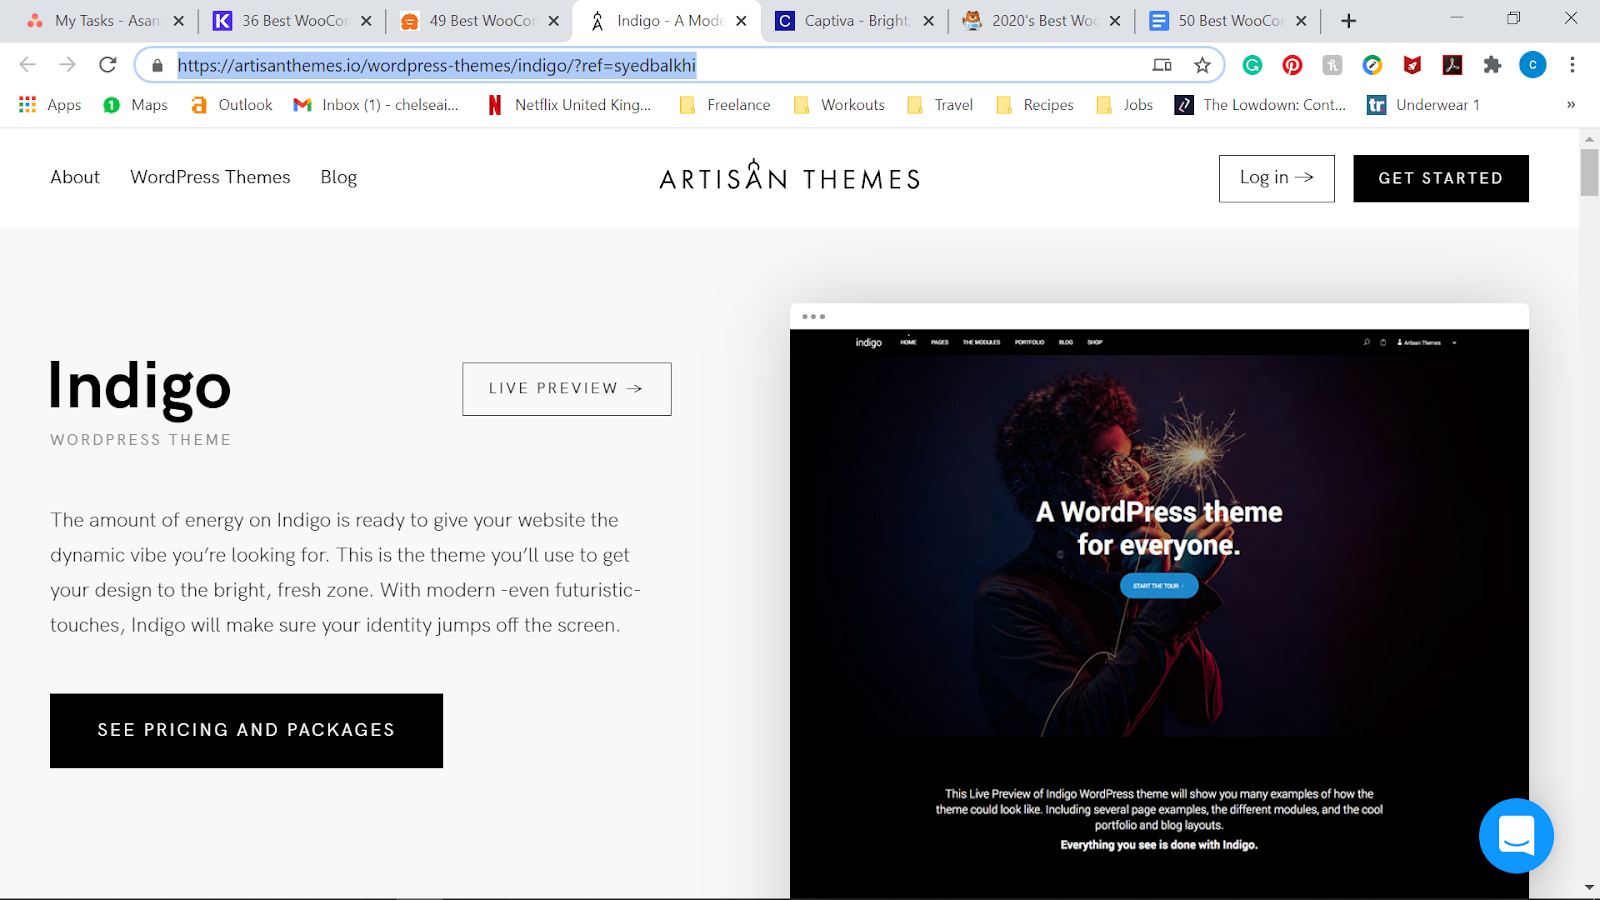Open the red shield extension icon

[x=1412, y=65]
